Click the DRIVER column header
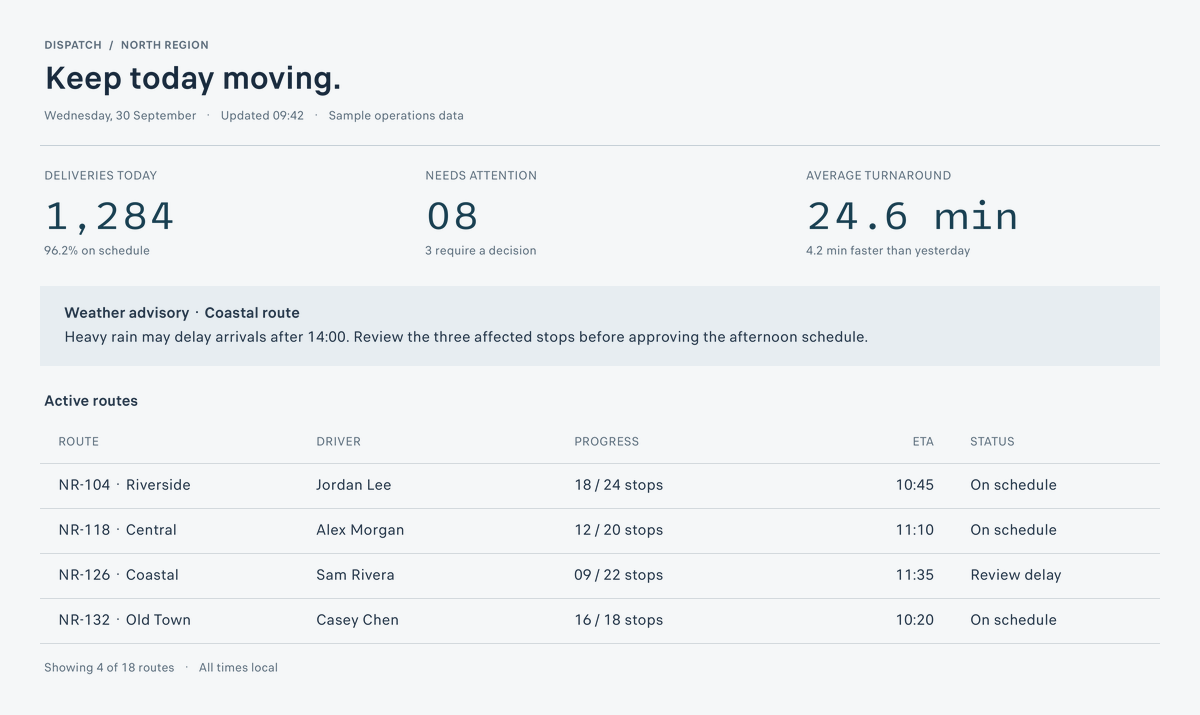Image resolution: width=1200 pixels, height=715 pixels. pyautogui.click(x=338, y=441)
